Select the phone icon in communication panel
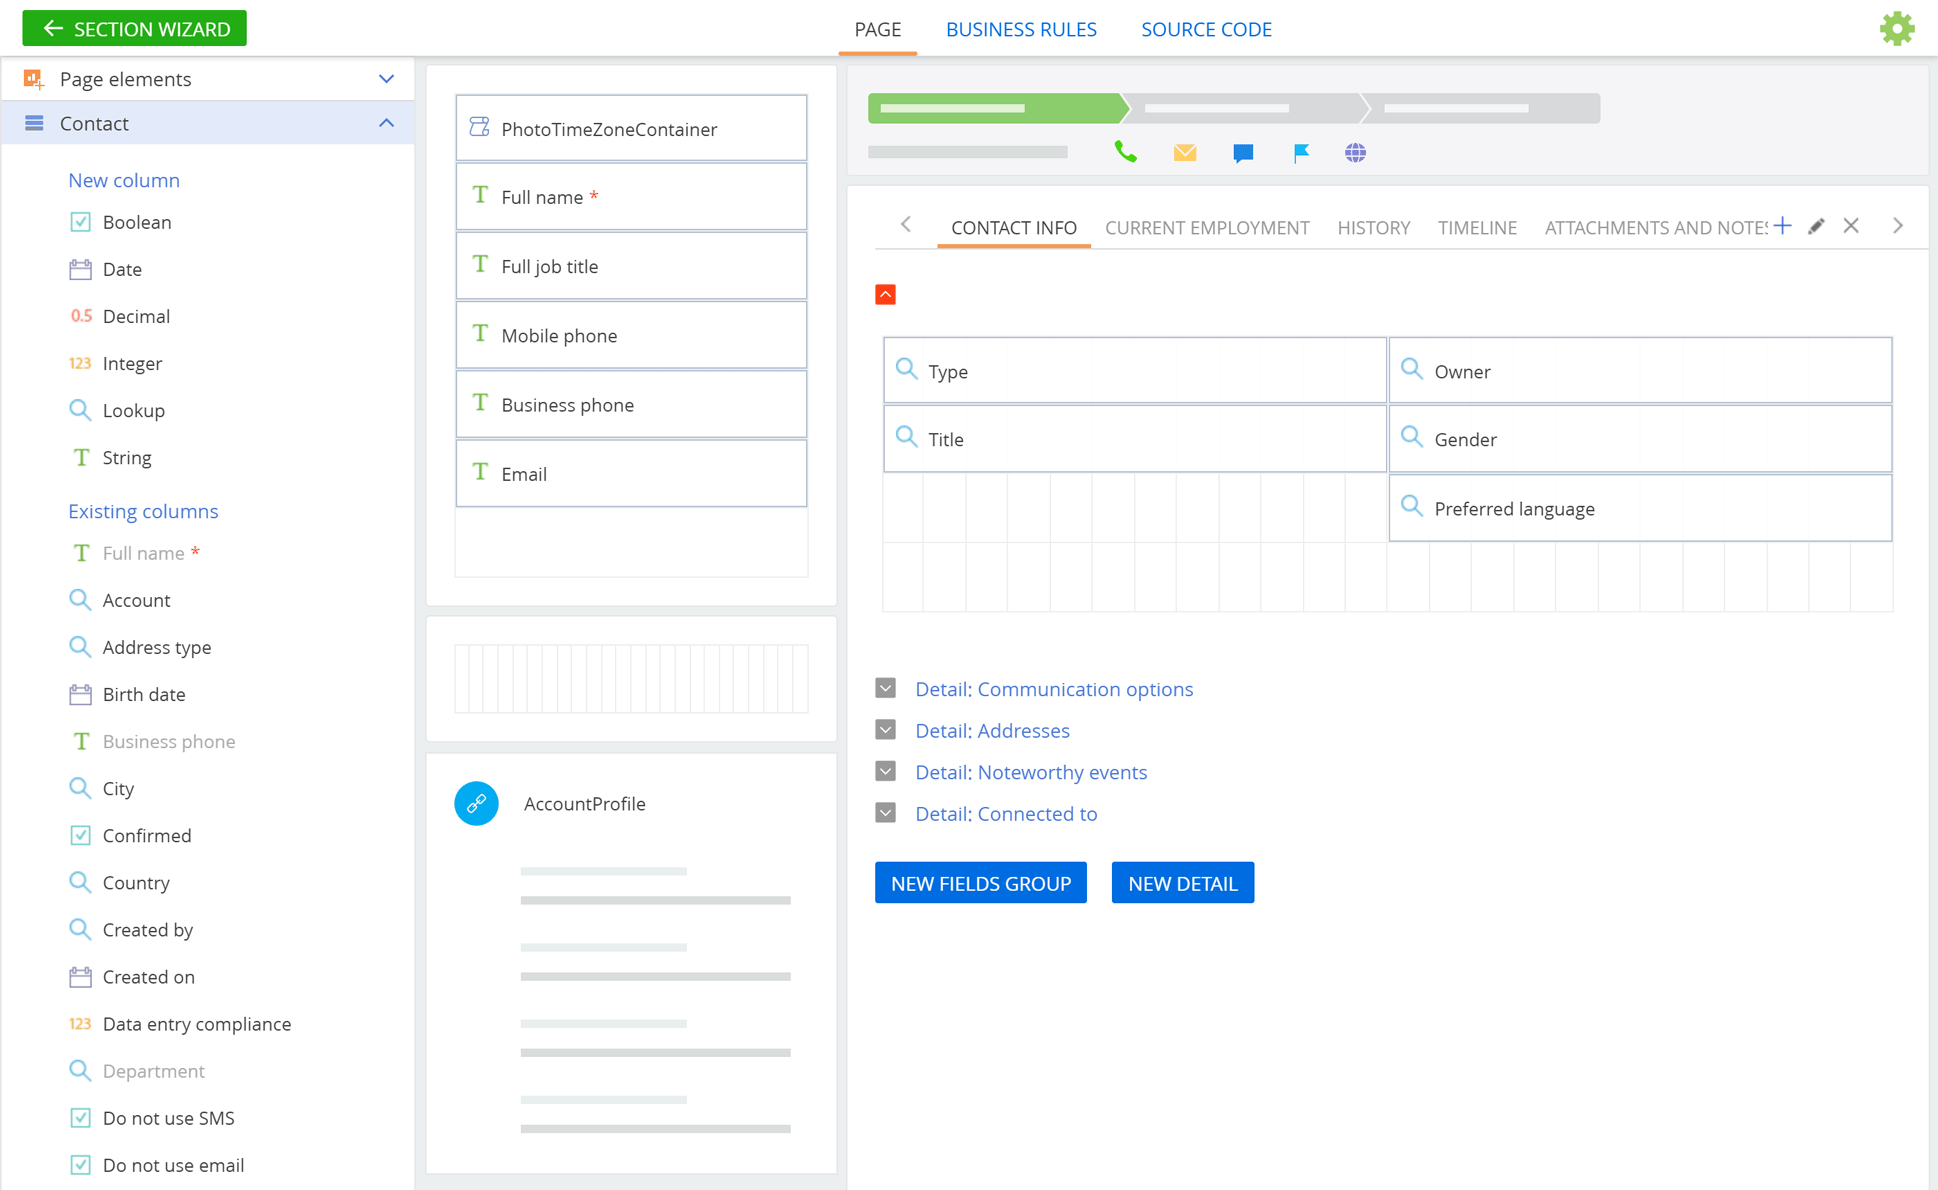This screenshot has width=1938, height=1190. click(x=1125, y=152)
